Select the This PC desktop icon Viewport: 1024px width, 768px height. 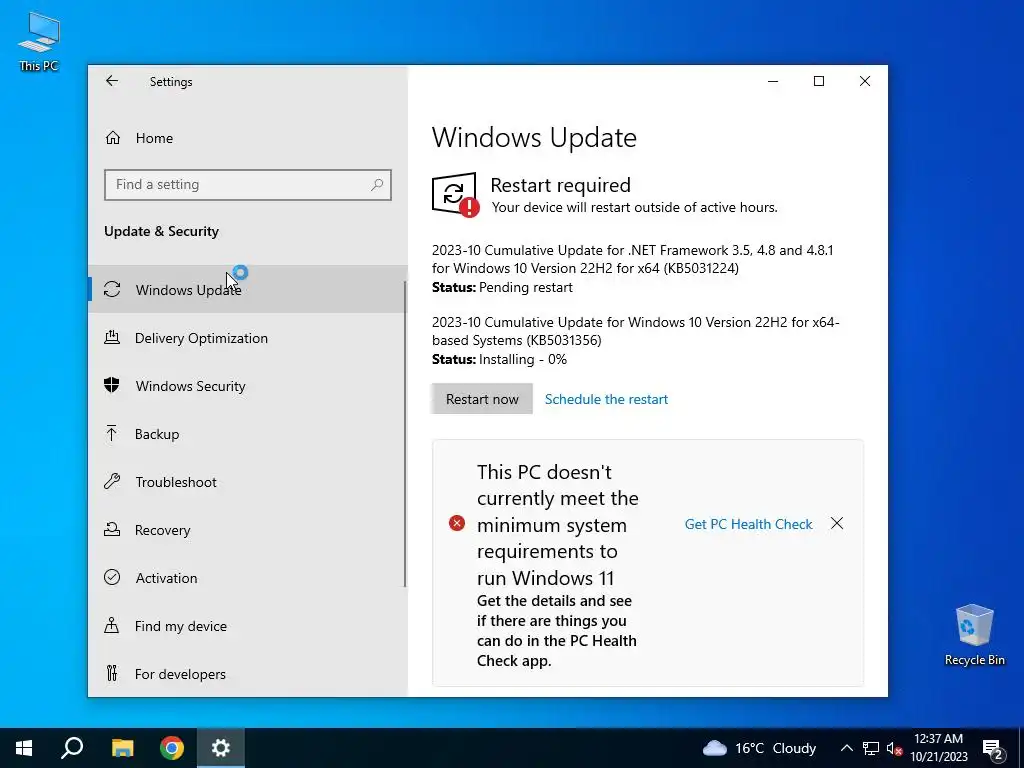tap(39, 41)
